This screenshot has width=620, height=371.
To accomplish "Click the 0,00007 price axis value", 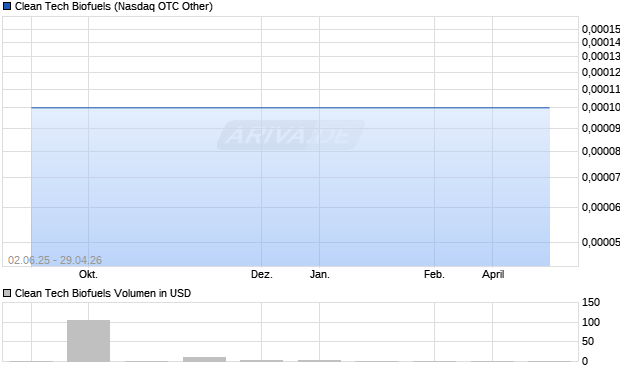I will coord(601,177).
